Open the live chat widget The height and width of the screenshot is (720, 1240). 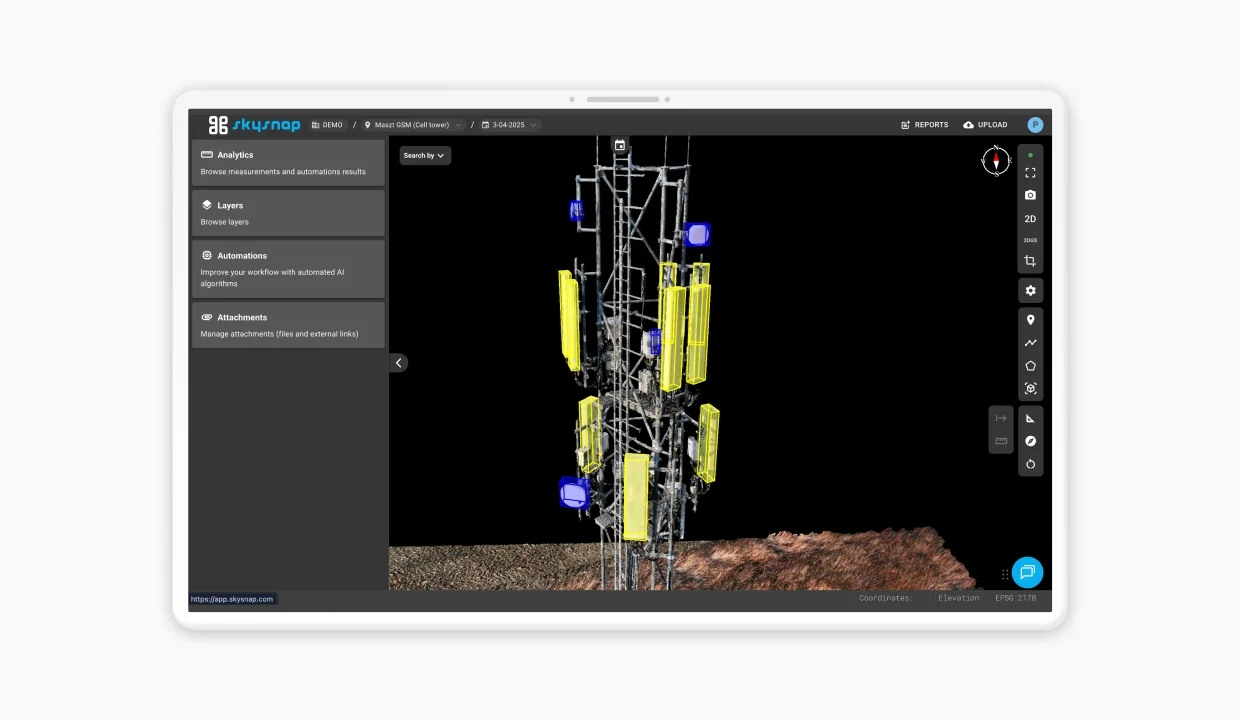click(x=1027, y=572)
